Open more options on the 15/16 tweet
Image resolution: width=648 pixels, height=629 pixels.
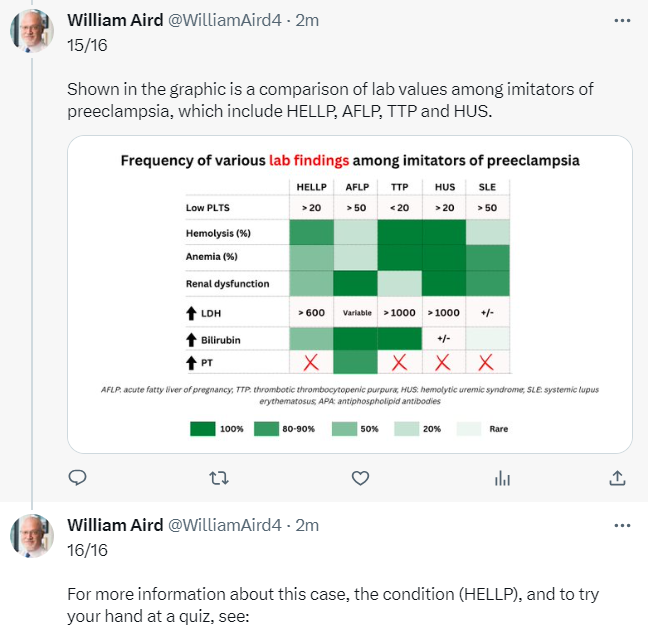(x=622, y=20)
